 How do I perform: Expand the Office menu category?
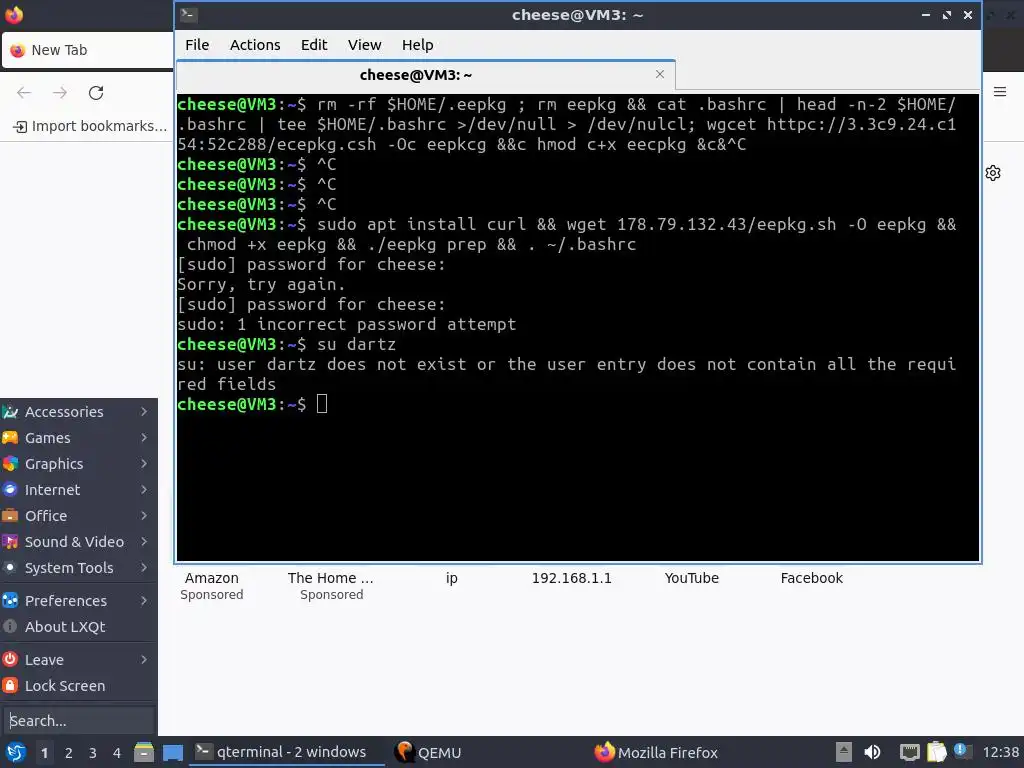(x=78, y=516)
